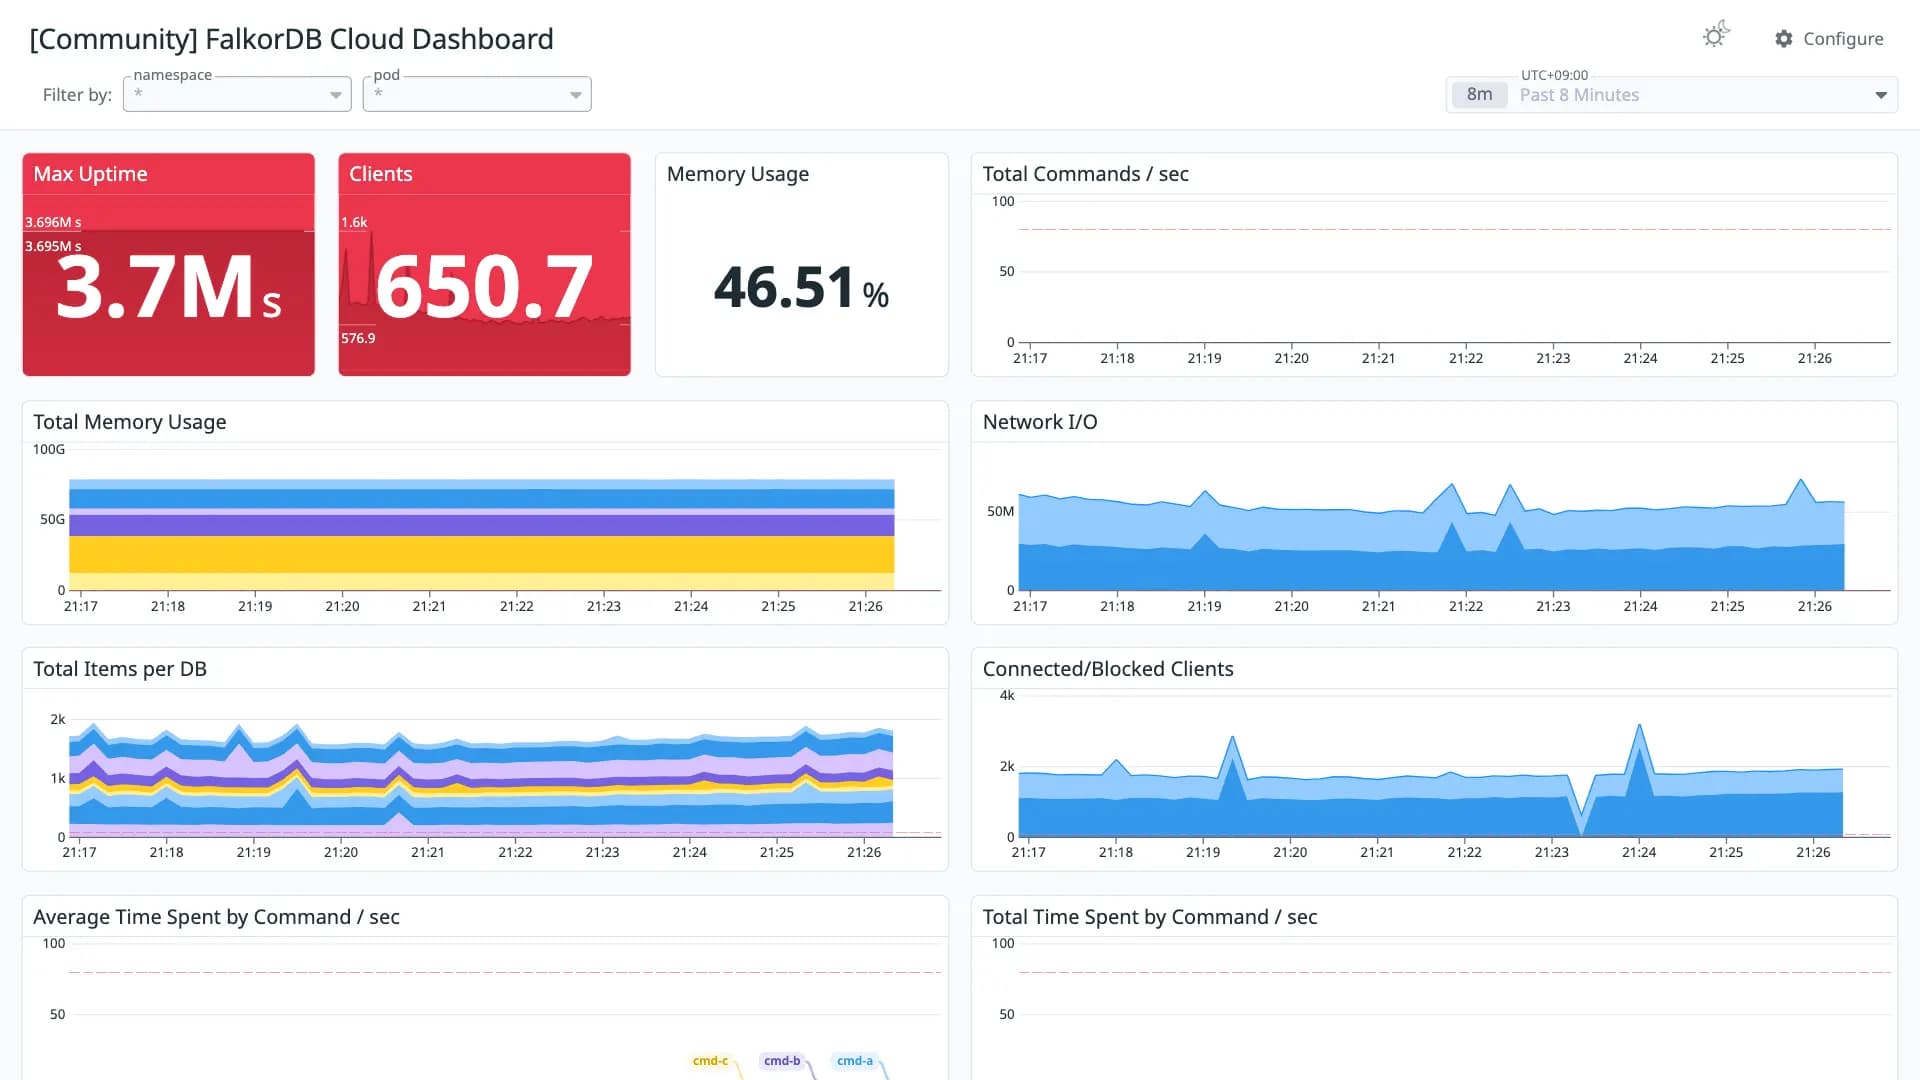This screenshot has height=1080, width=1920.
Task: Click the Configure gear icon
Action: pyautogui.click(x=1784, y=39)
